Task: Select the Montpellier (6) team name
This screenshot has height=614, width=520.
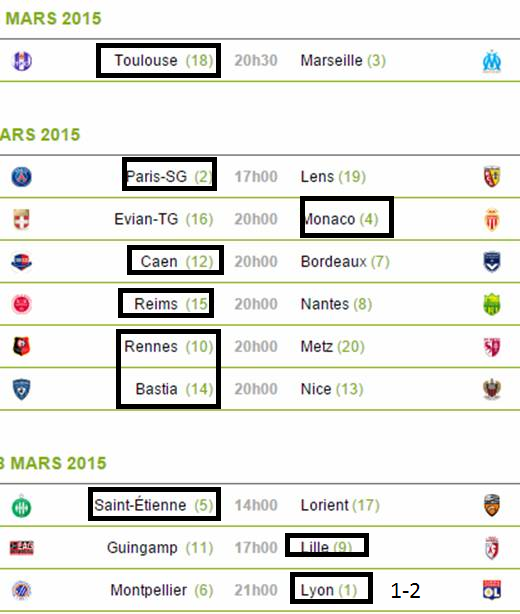Action: tap(162, 590)
